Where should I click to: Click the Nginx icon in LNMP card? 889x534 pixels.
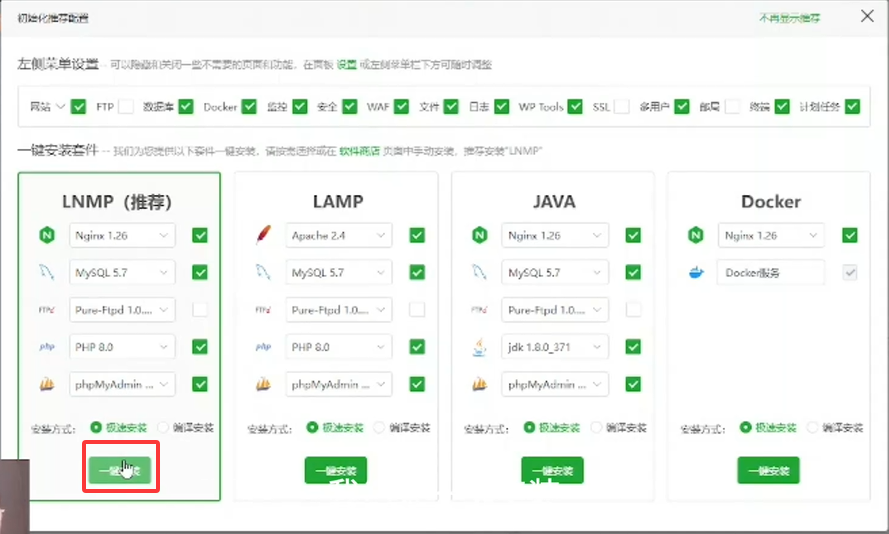[47, 235]
